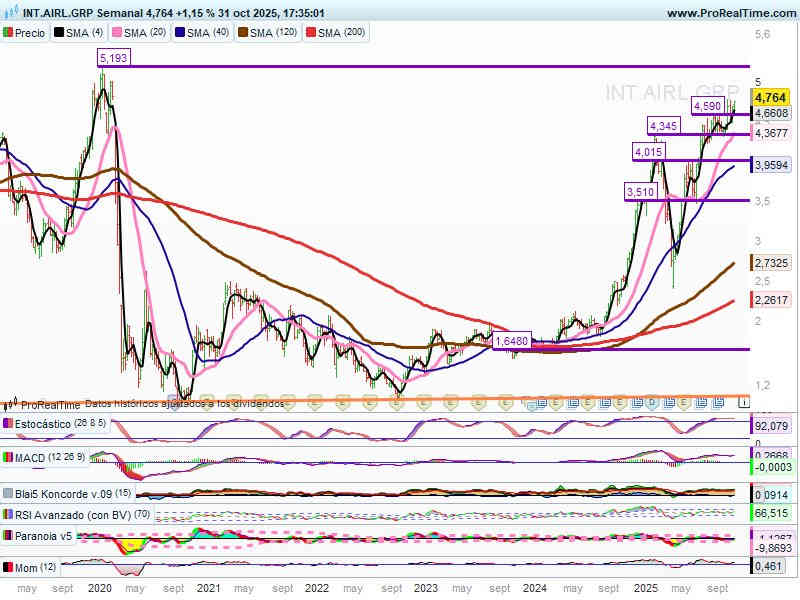Screen dimensions: 800x600
Task: Open the SMA (40) legend settings
Action: [205, 33]
